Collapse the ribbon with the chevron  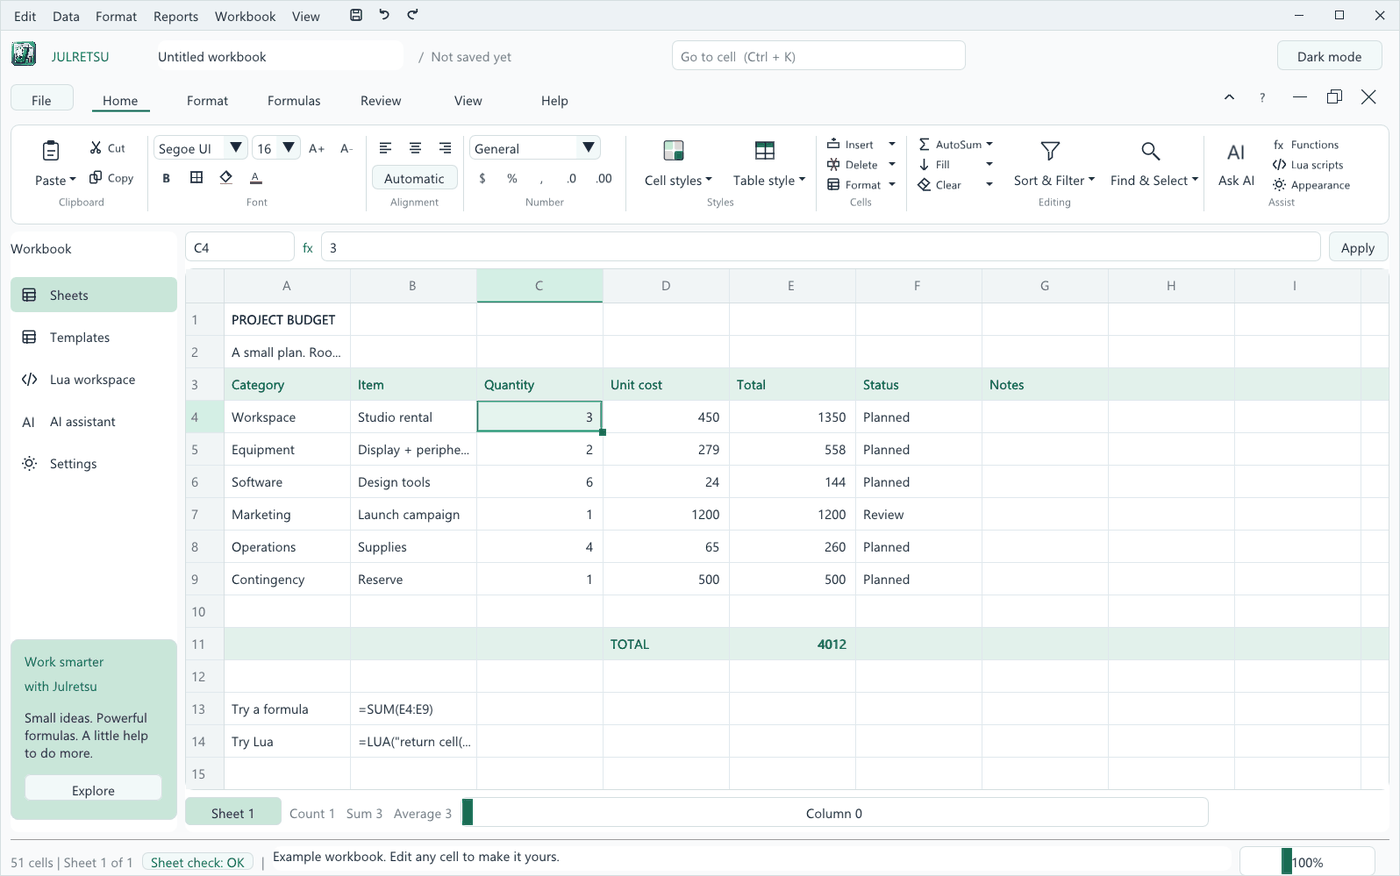point(1229,97)
